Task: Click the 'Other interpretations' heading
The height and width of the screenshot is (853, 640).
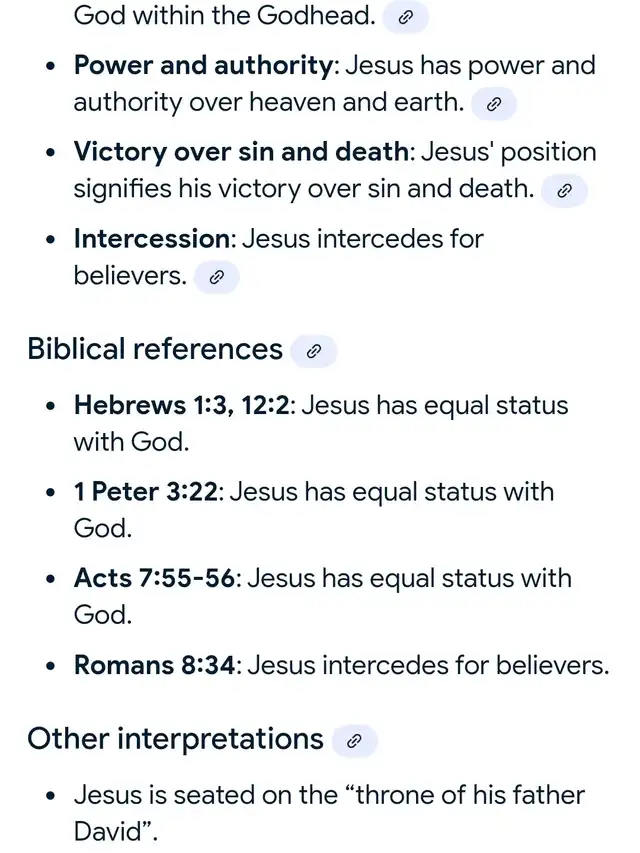Action: 175,739
